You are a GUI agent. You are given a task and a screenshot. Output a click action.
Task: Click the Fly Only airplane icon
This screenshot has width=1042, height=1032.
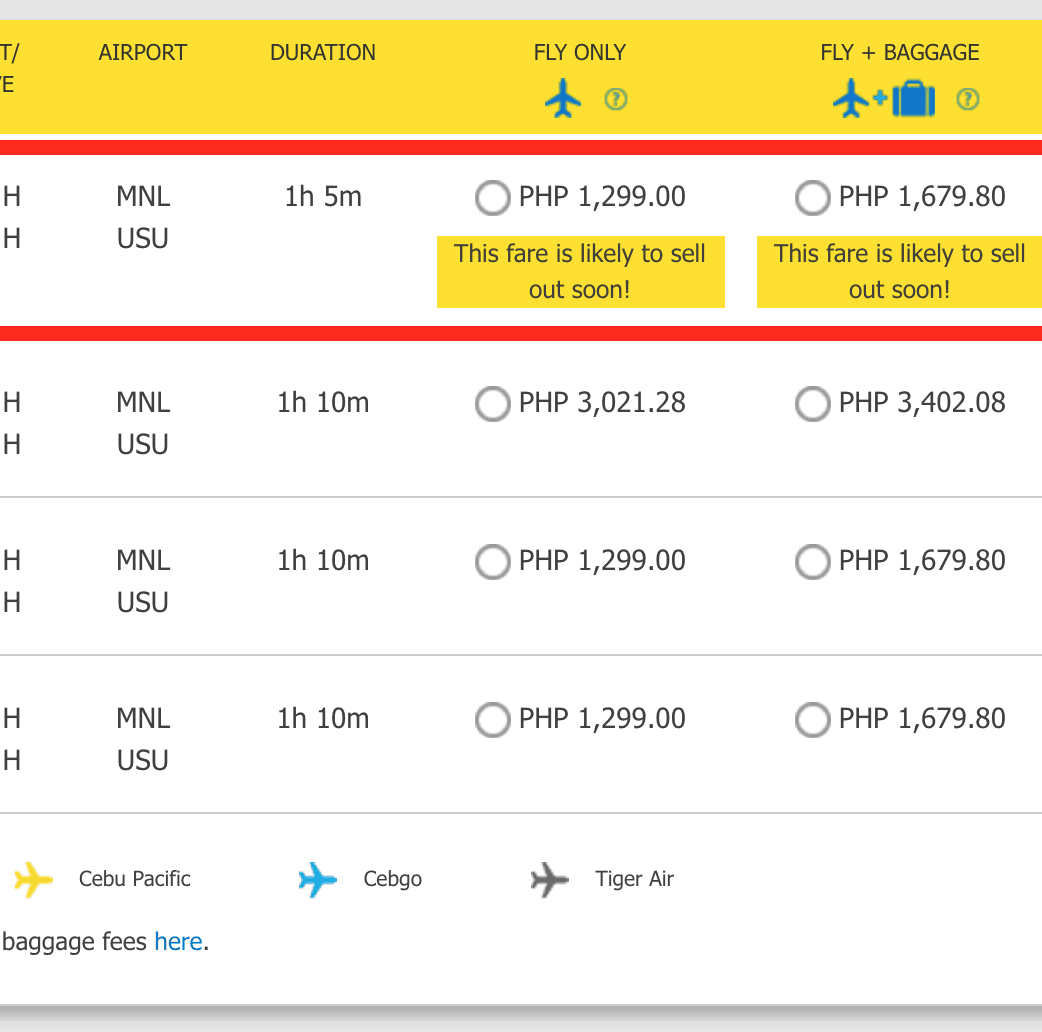(x=563, y=99)
